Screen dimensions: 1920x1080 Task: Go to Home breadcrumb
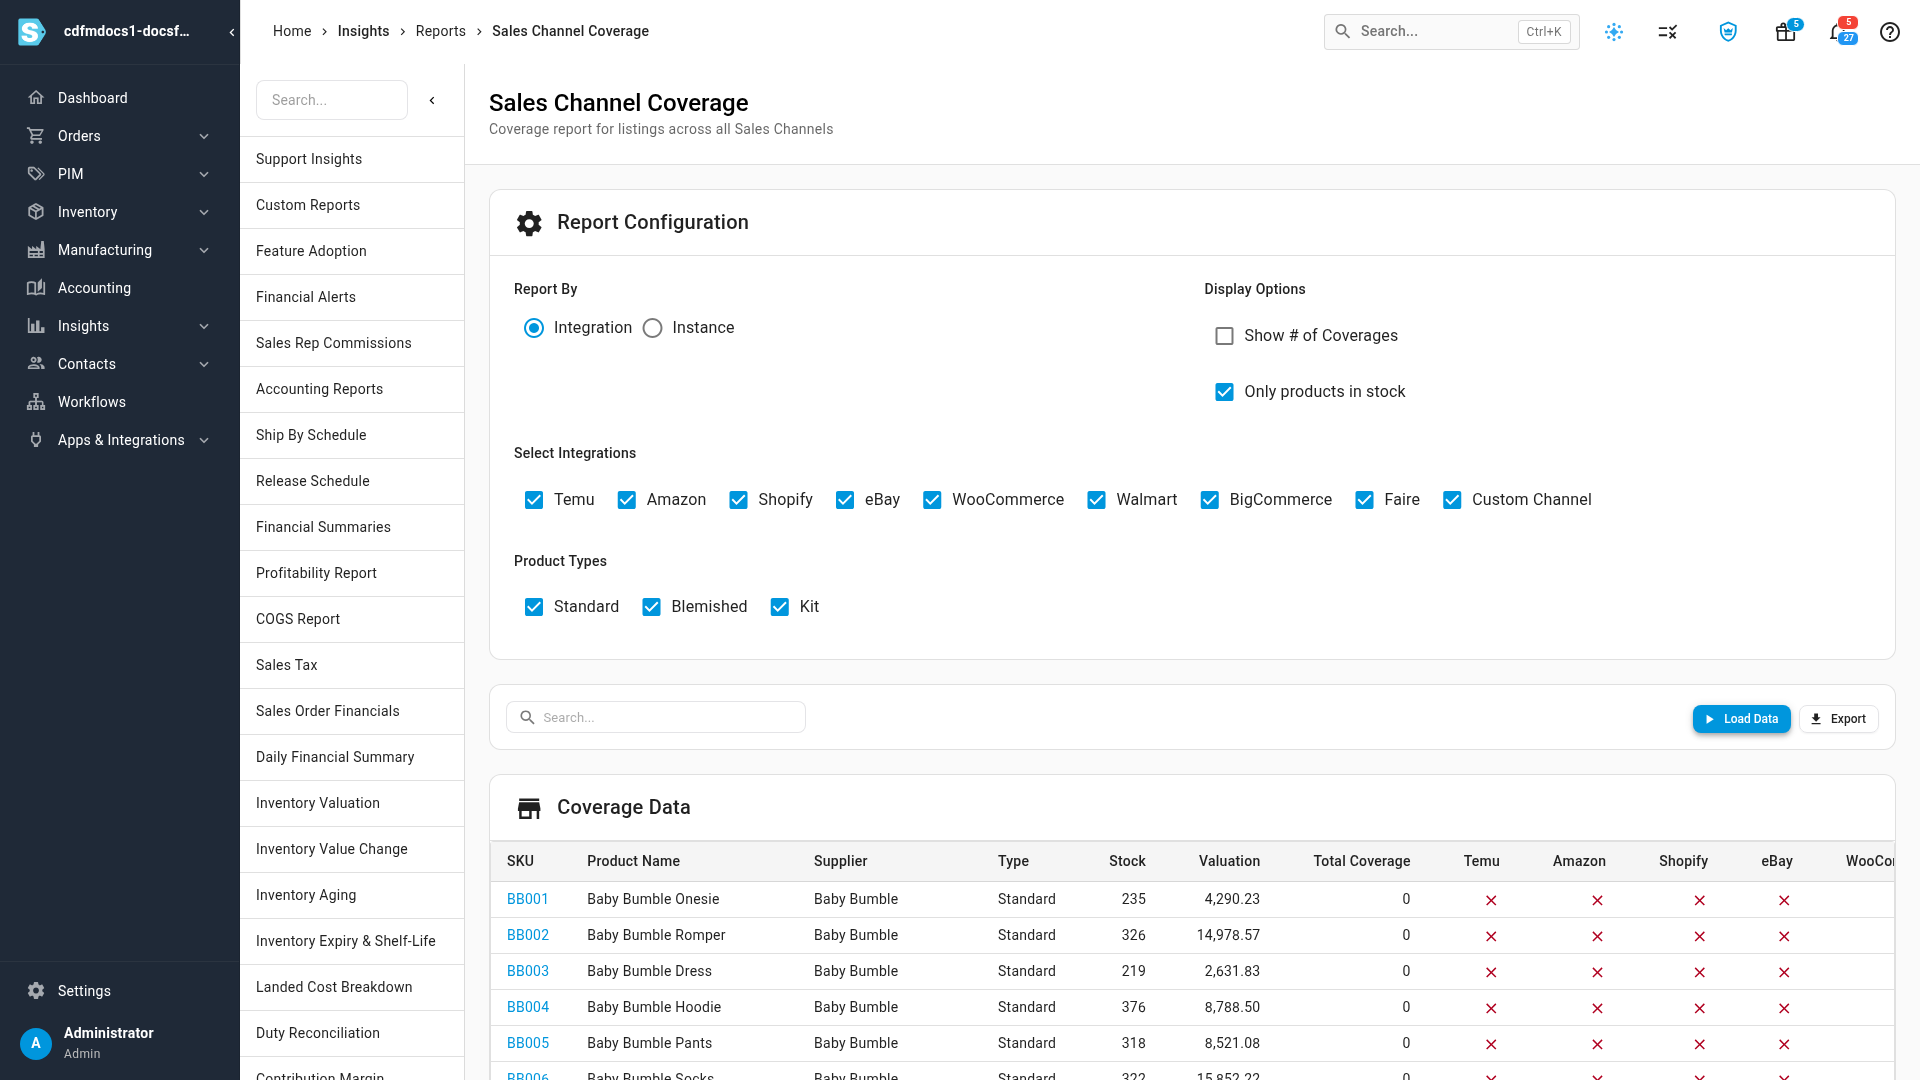[292, 31]
